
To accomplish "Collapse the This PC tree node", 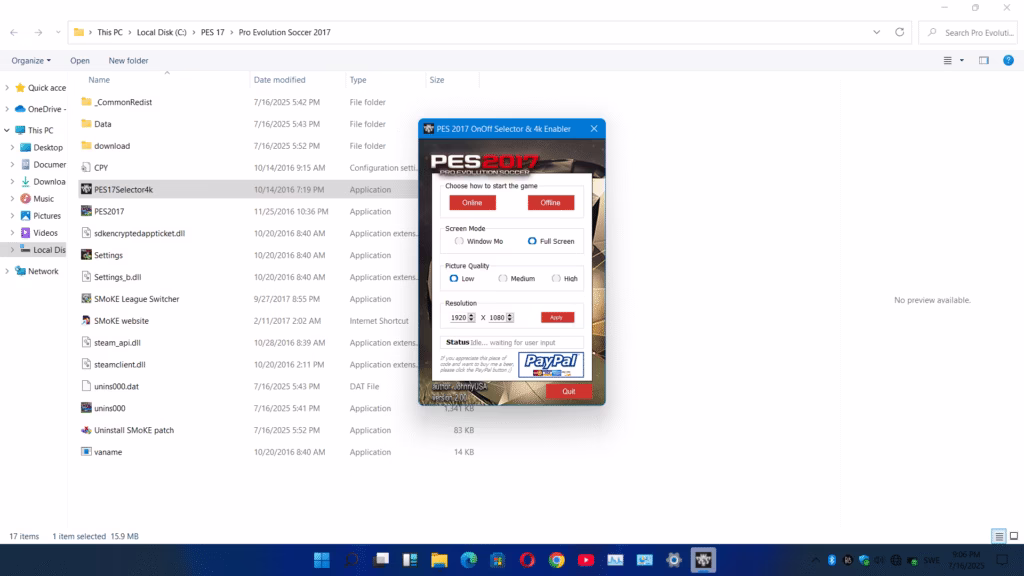I will 7,130.
